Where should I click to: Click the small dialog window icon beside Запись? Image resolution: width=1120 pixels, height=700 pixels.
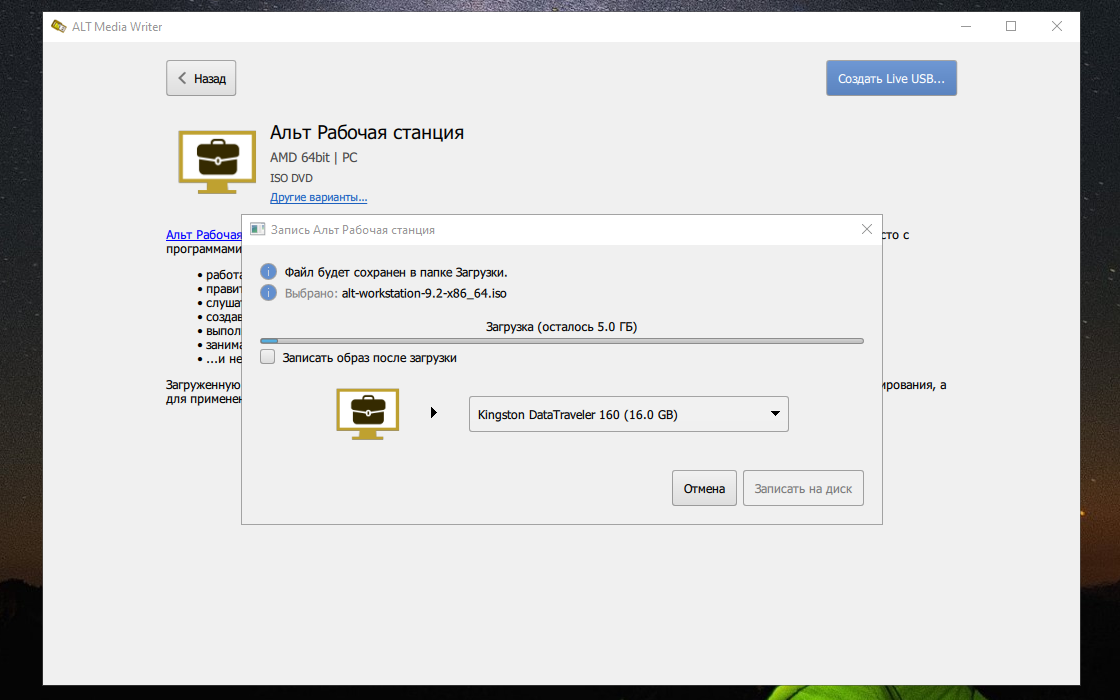[257, 229]
